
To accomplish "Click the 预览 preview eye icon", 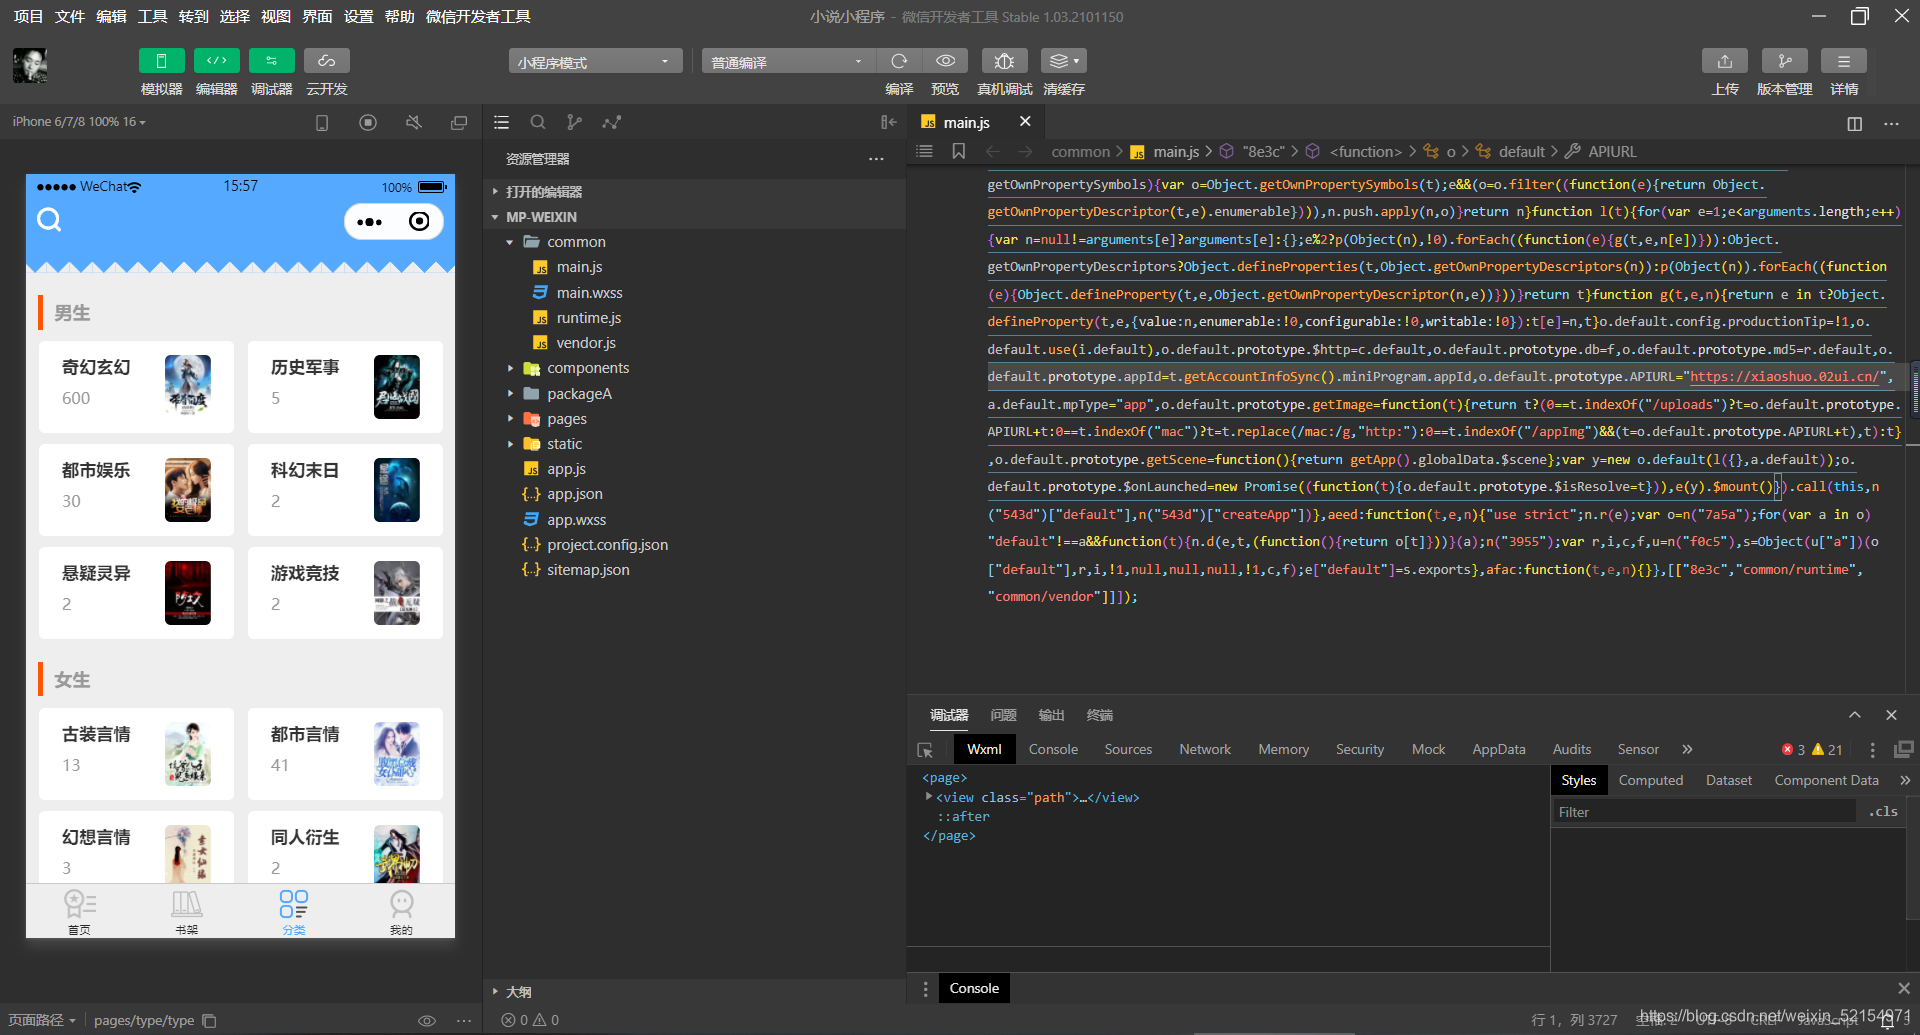I will tap(945, 61).
